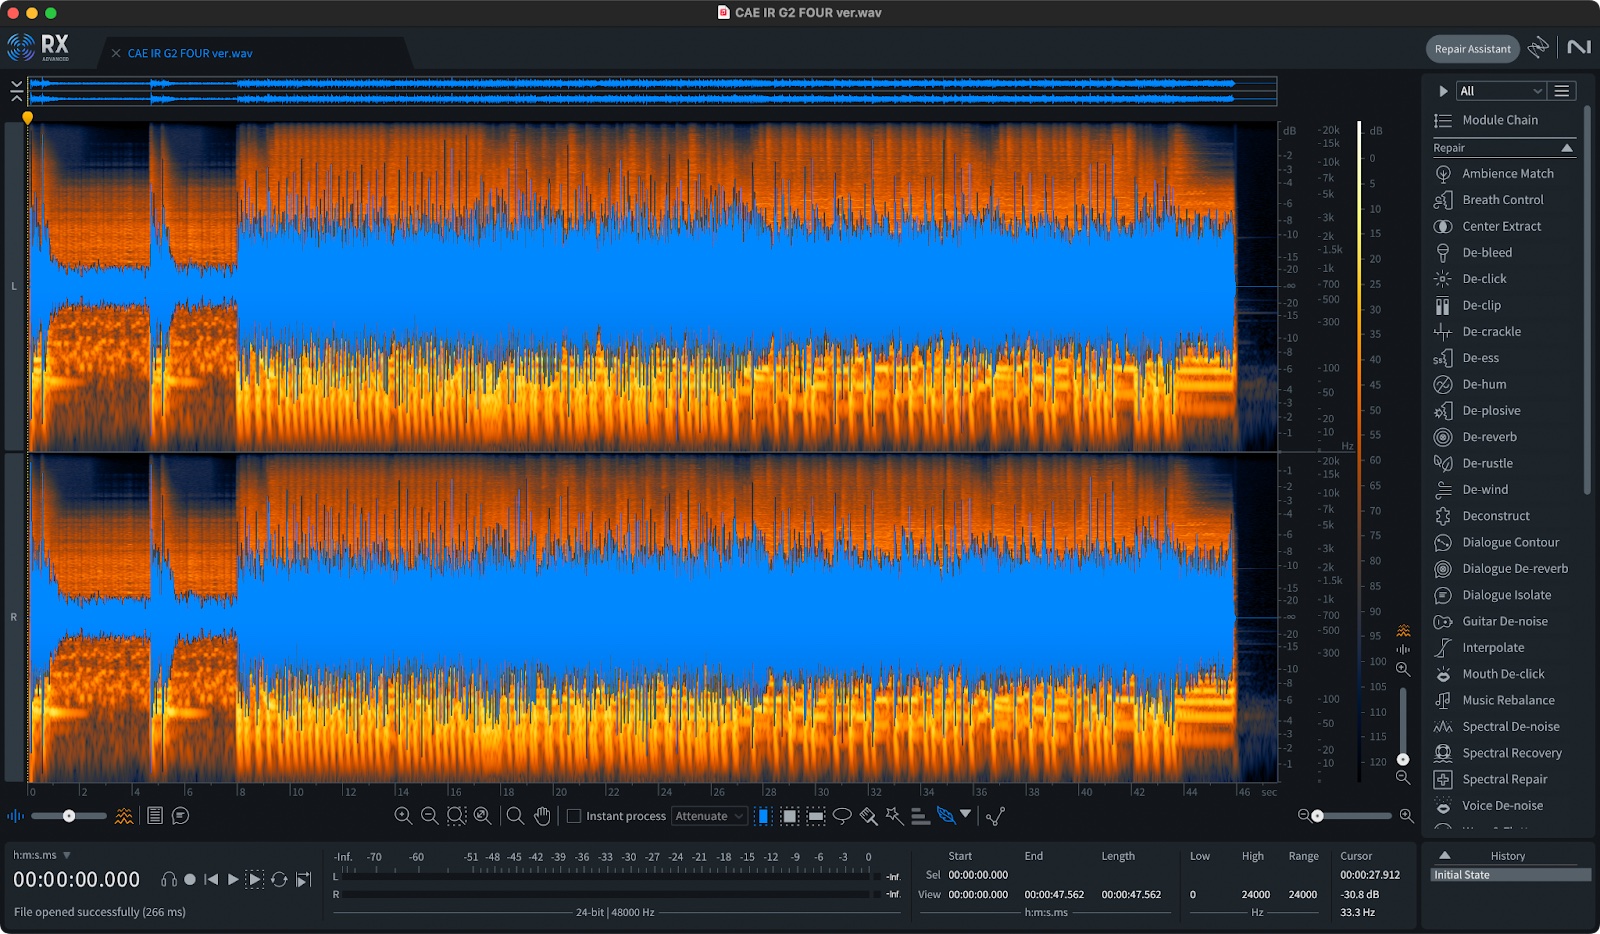Screen dimensions: 1600x934
Task: Open the All module filter dropdown
Action: (1500, 91)
